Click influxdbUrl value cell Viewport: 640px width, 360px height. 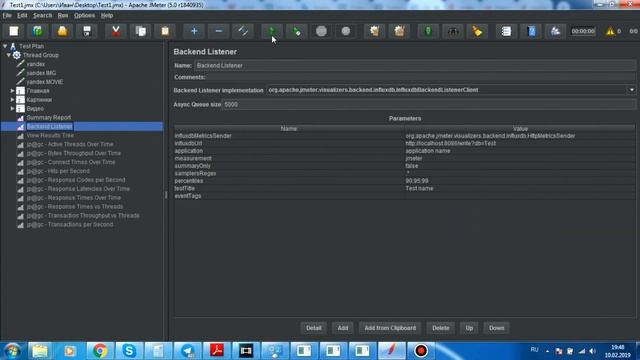click(x=519, y=143)
